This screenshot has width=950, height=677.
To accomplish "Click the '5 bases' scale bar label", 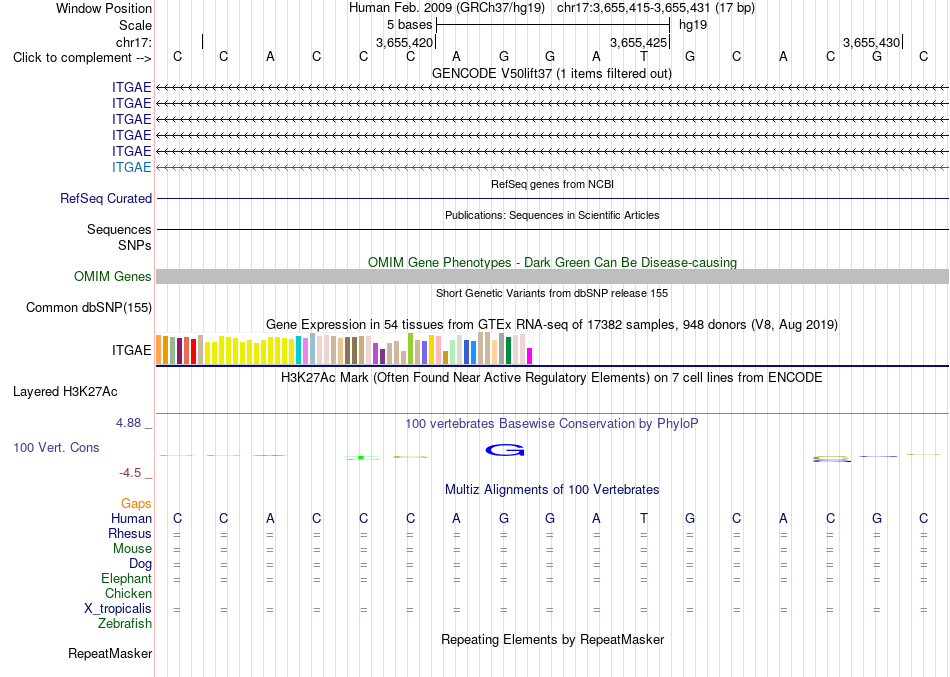I will [410, 25].
